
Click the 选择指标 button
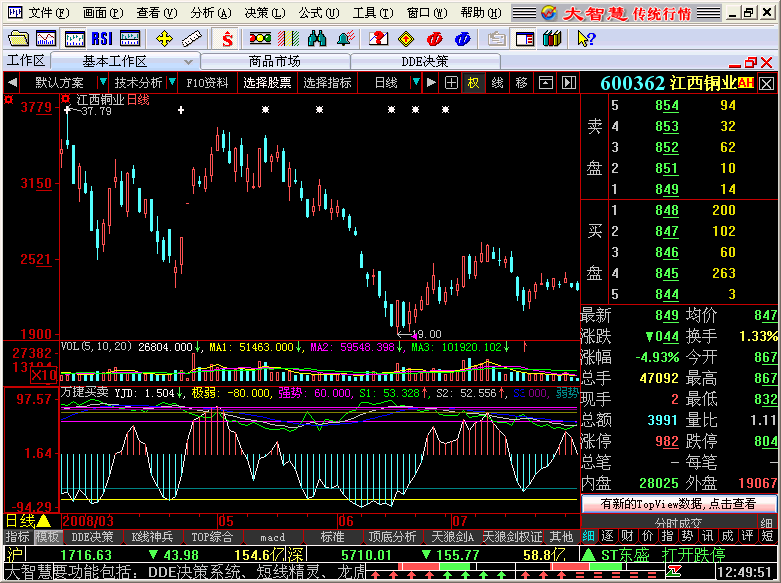(x=327, y=83)
